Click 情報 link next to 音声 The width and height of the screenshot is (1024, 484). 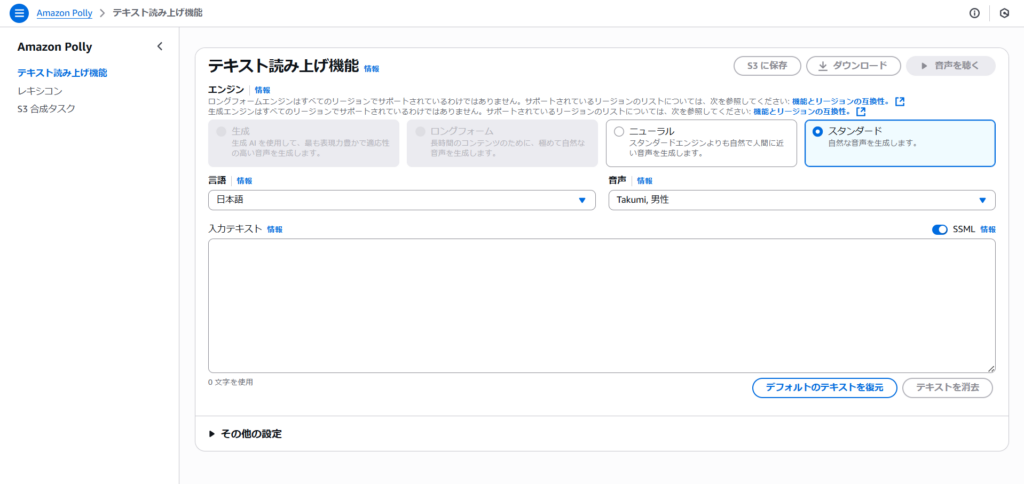point(645,181)
